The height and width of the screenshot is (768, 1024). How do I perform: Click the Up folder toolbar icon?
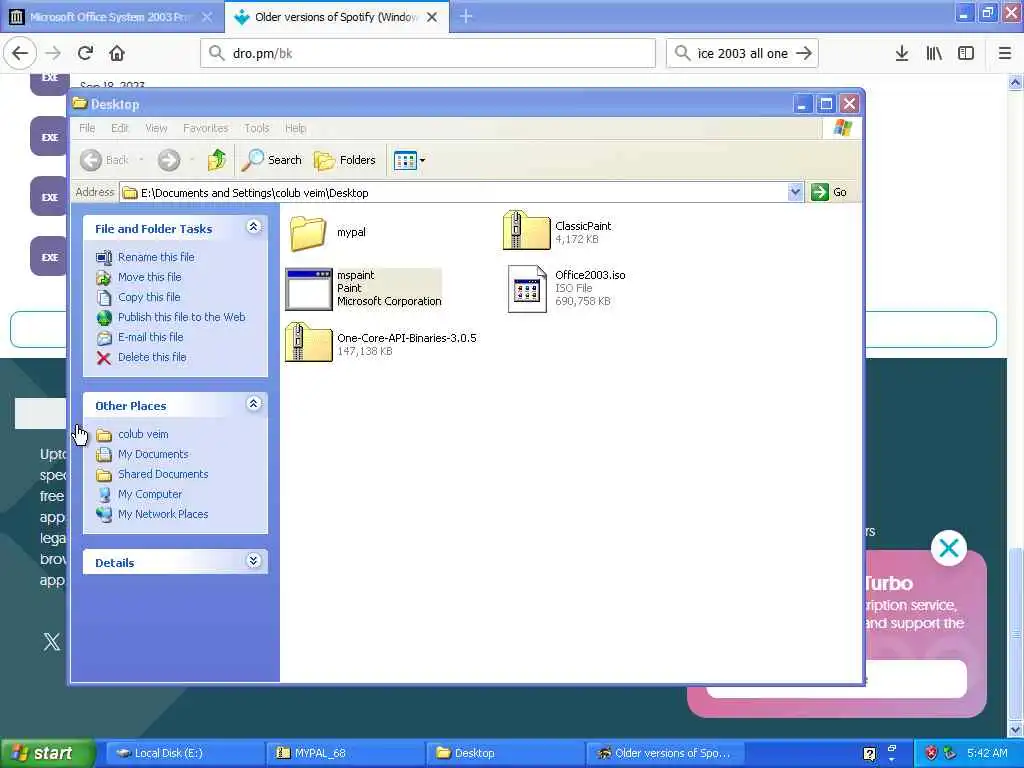216,160
